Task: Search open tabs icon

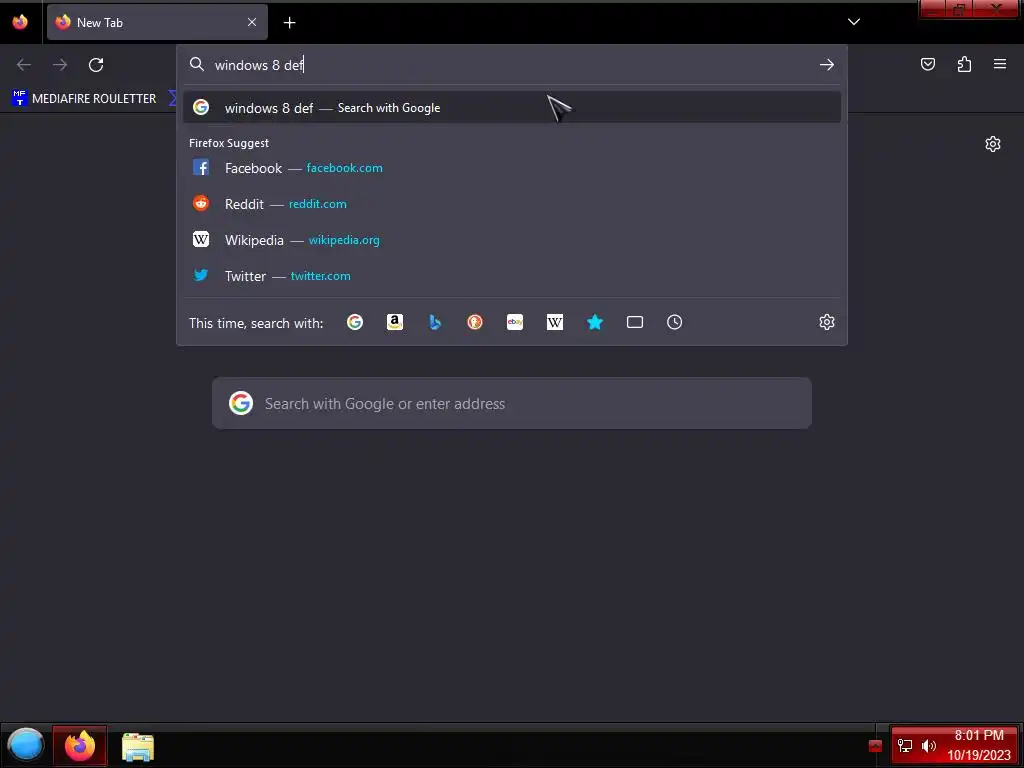Action: pos(635,322)
